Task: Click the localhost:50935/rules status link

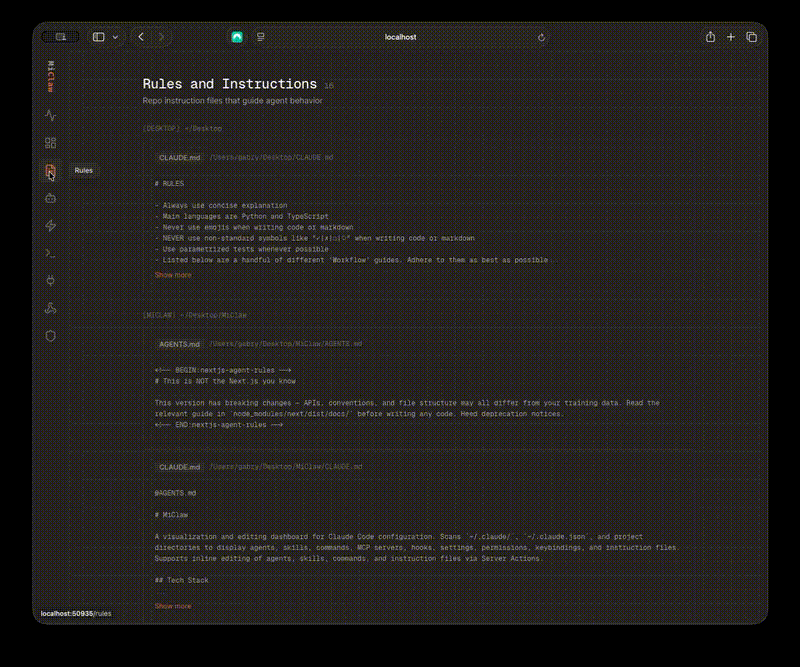Action: click(76, 613)
